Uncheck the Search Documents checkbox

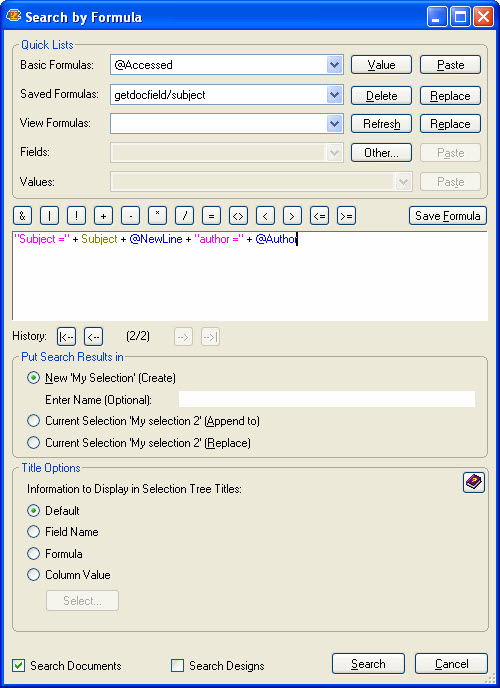pyautogui.click(x=18, y=665)
